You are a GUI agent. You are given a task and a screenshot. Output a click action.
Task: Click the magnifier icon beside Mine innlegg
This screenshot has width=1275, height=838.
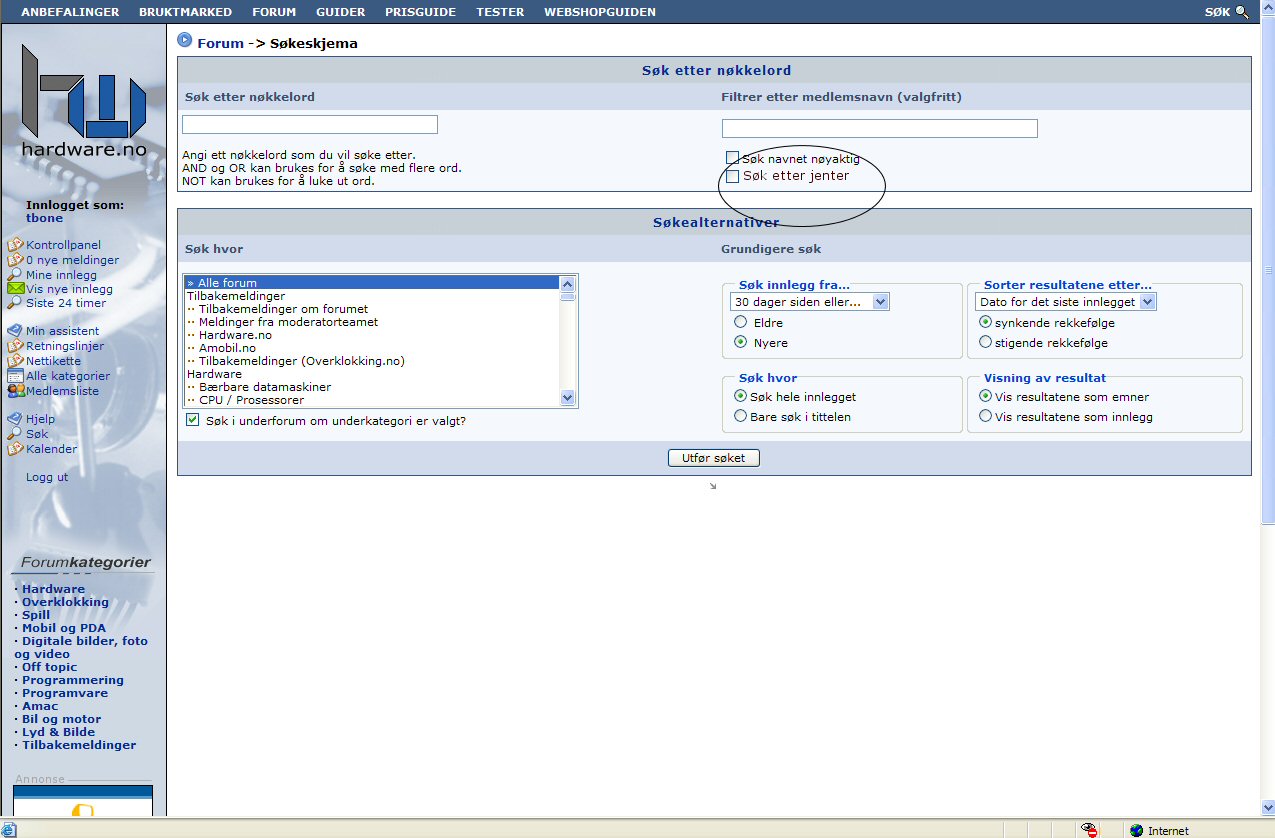coord(15,274)
